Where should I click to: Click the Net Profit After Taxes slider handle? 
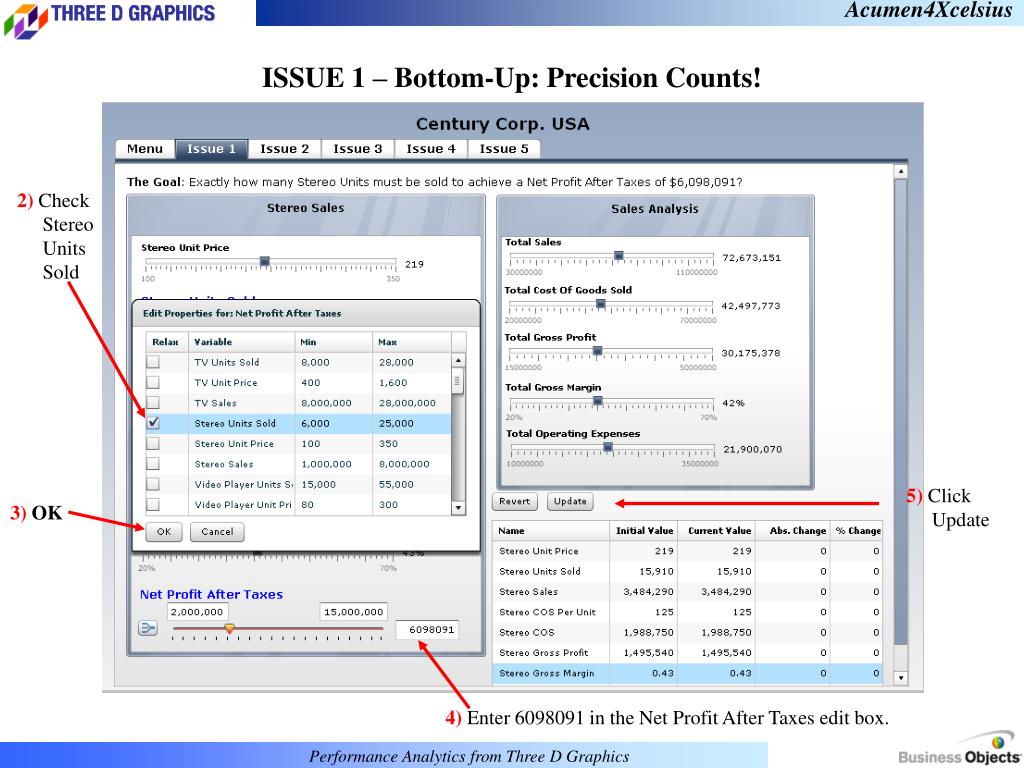[229, 628]
